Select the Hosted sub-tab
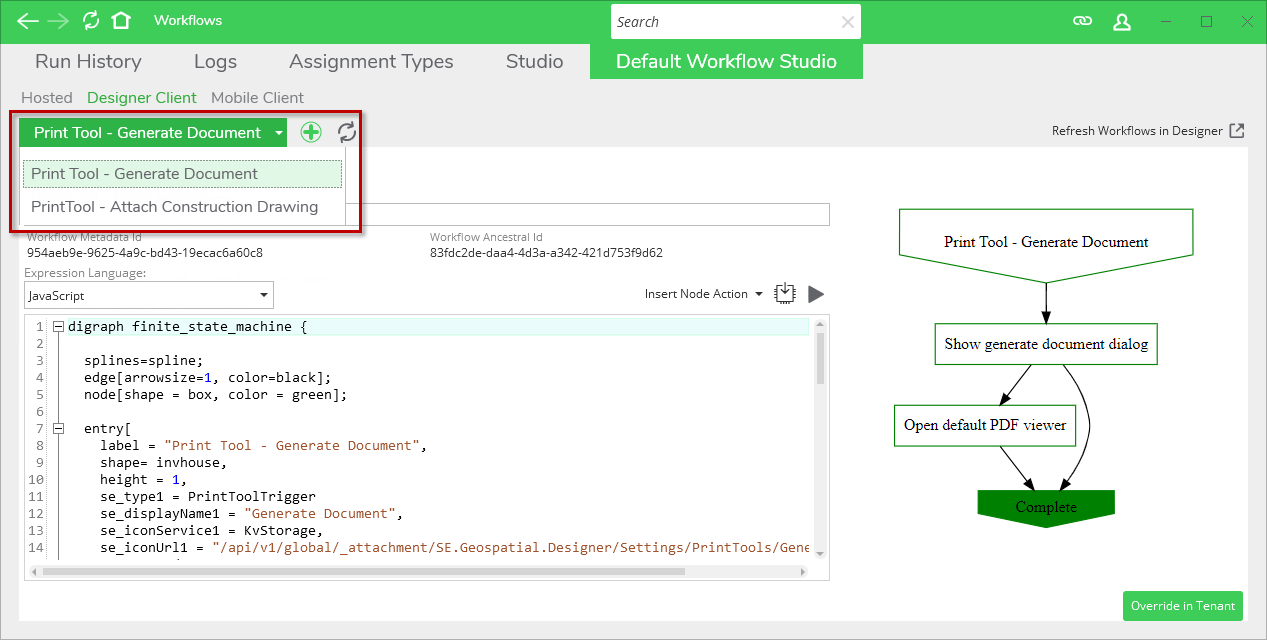Screen dimensions: 1267x640 coord(47,98)
